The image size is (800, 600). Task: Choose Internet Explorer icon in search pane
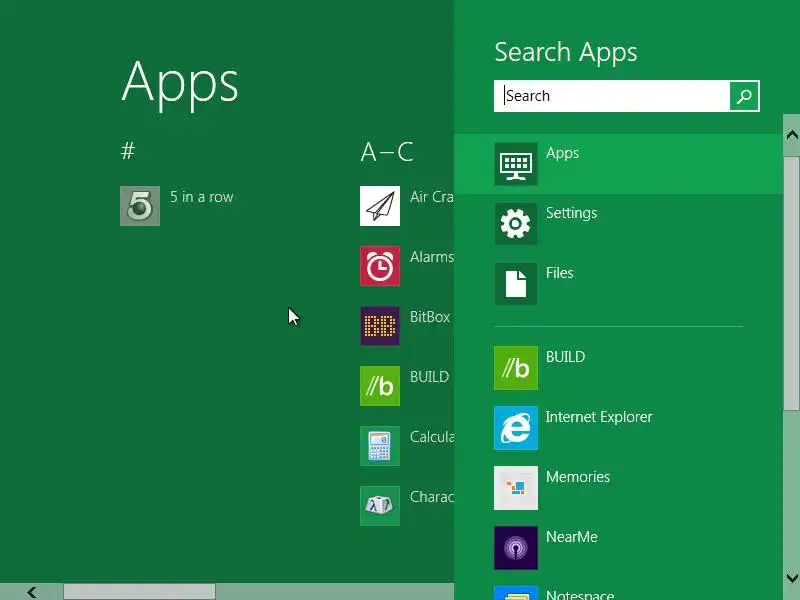pyautogui.click(x=516, y=428)
